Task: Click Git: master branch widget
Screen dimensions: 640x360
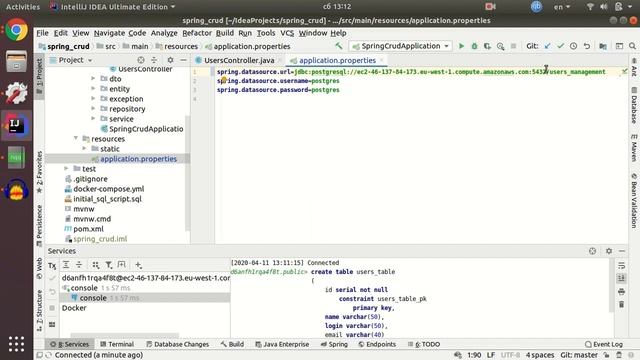Action: pos(579,355)
